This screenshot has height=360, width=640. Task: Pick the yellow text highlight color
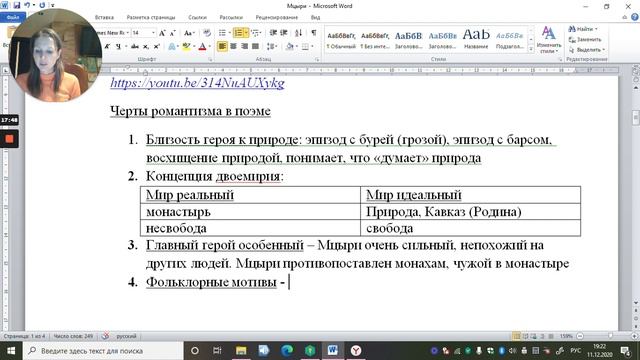[186, 47]
